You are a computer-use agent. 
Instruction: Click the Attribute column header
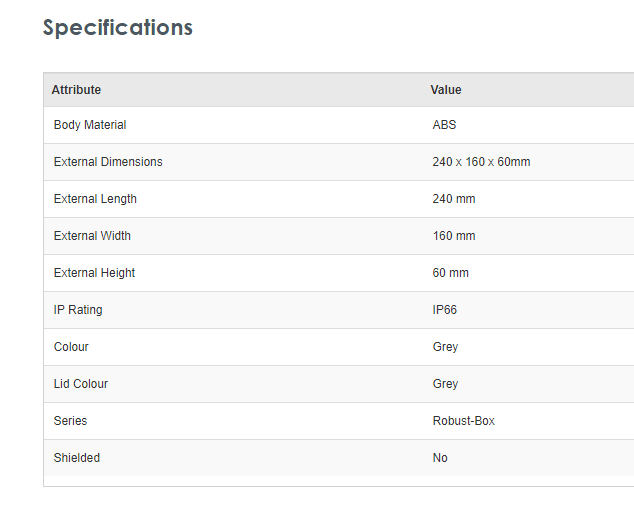[x=76, y=90]
